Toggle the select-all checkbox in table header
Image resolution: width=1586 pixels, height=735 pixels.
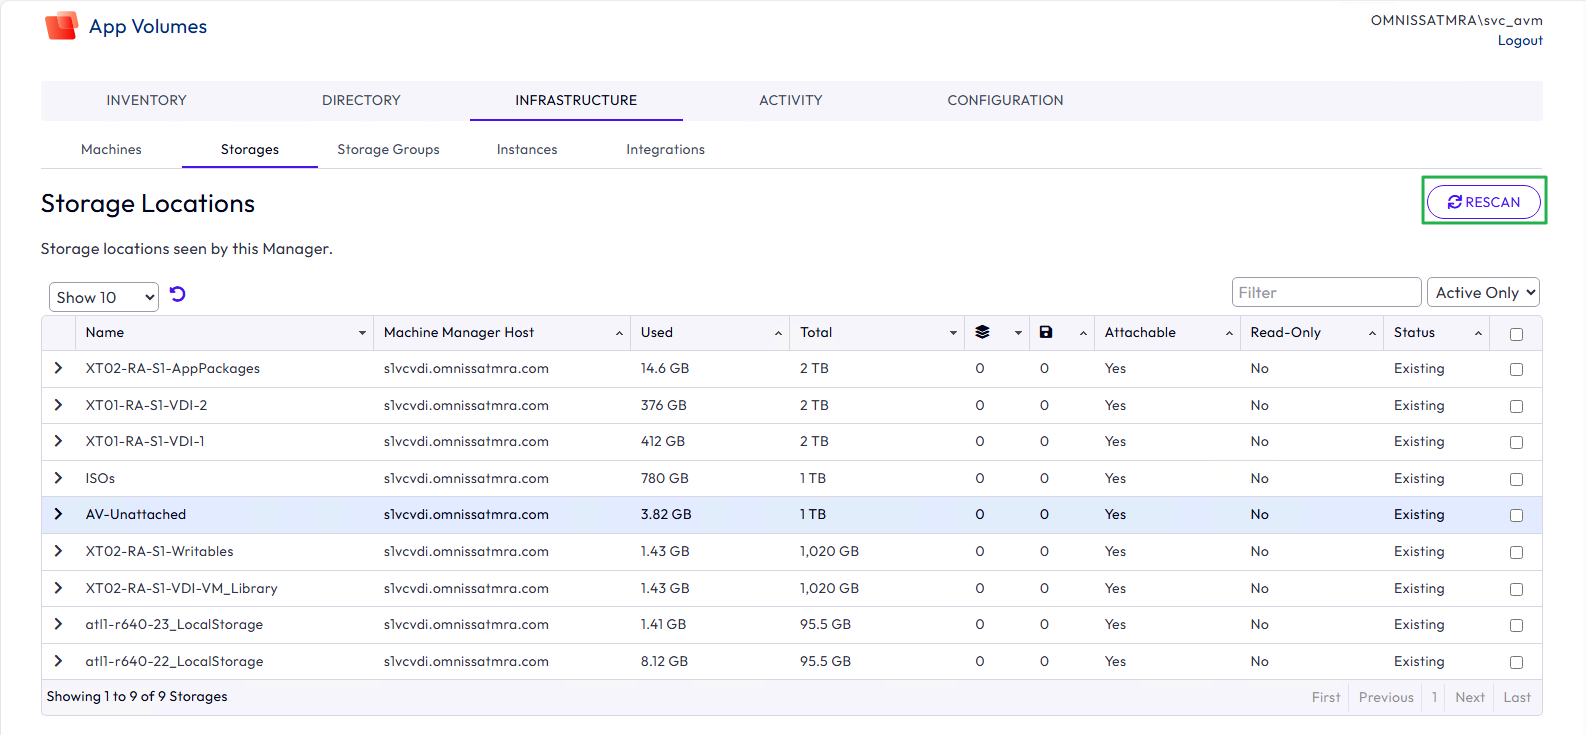tap(1516, 334)
